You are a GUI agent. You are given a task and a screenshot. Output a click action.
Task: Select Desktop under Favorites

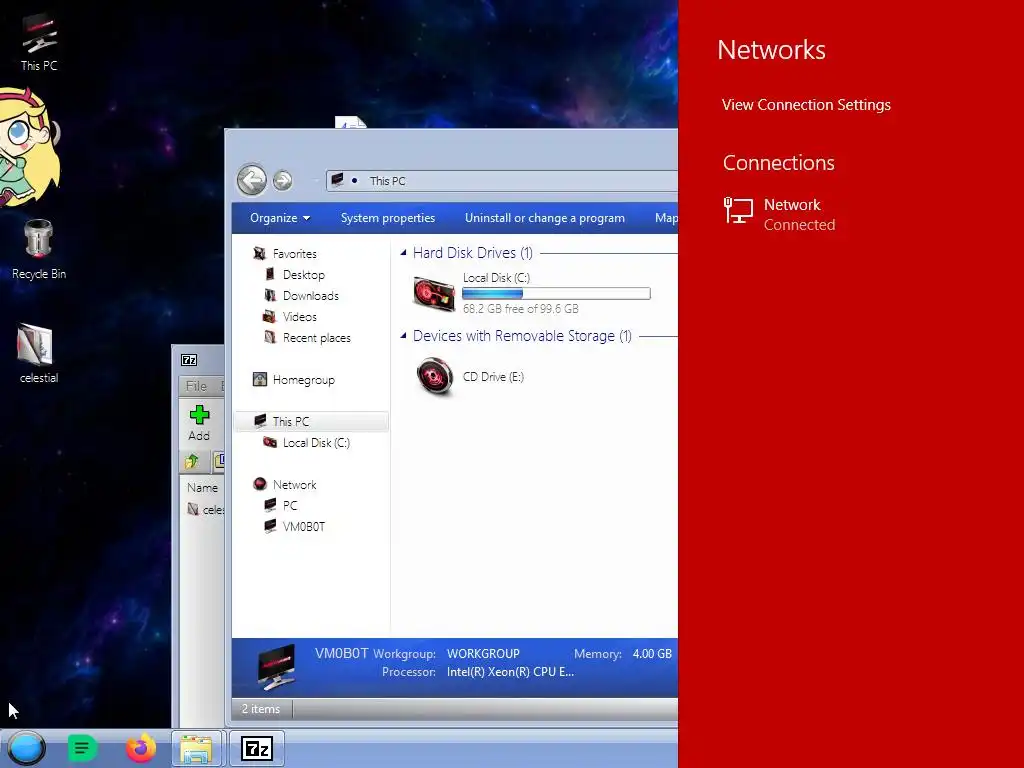[x=304, y=275]
